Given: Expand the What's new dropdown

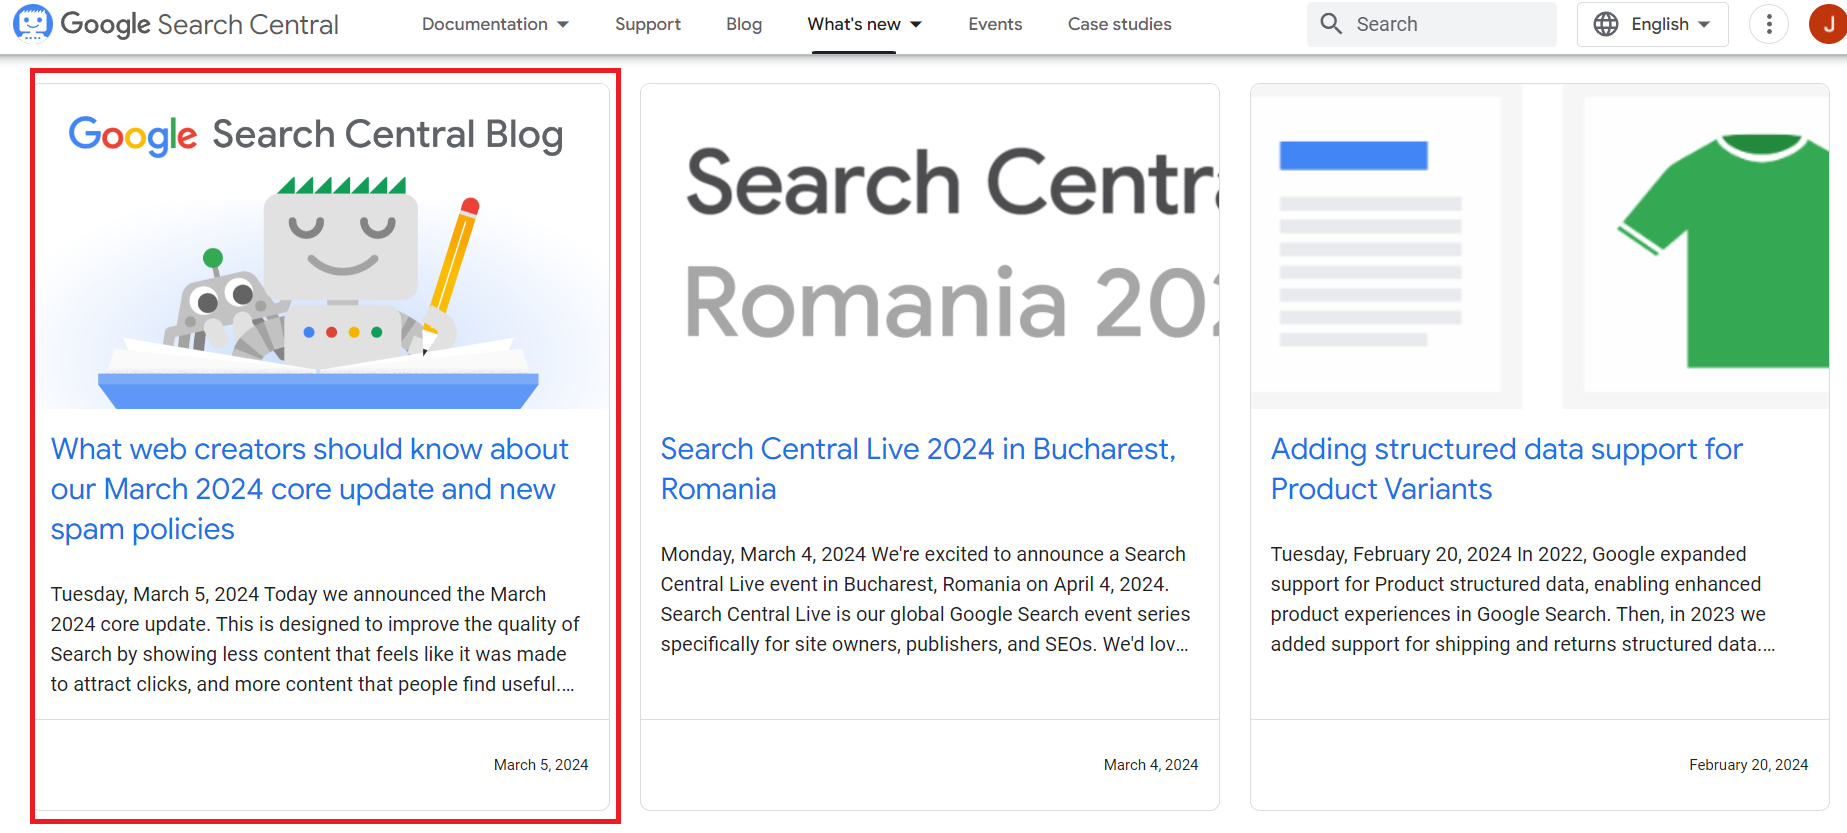Looking at the screenshot, I should click(865, 24).
